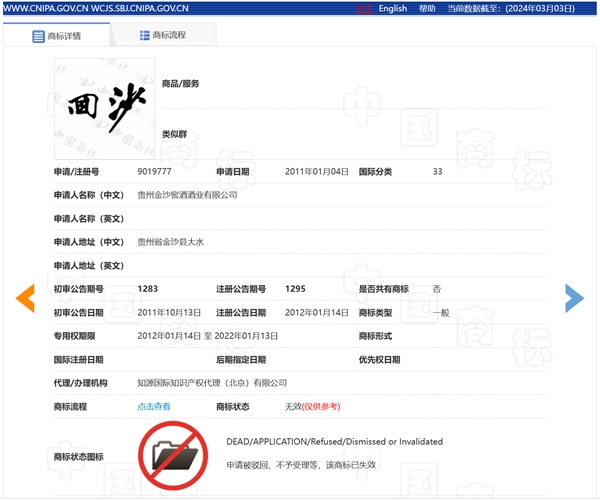Click the DEAD/APPLICATION status description text
Image resolution: width=600 pixels, height=500 pixels.
(334, 441)
